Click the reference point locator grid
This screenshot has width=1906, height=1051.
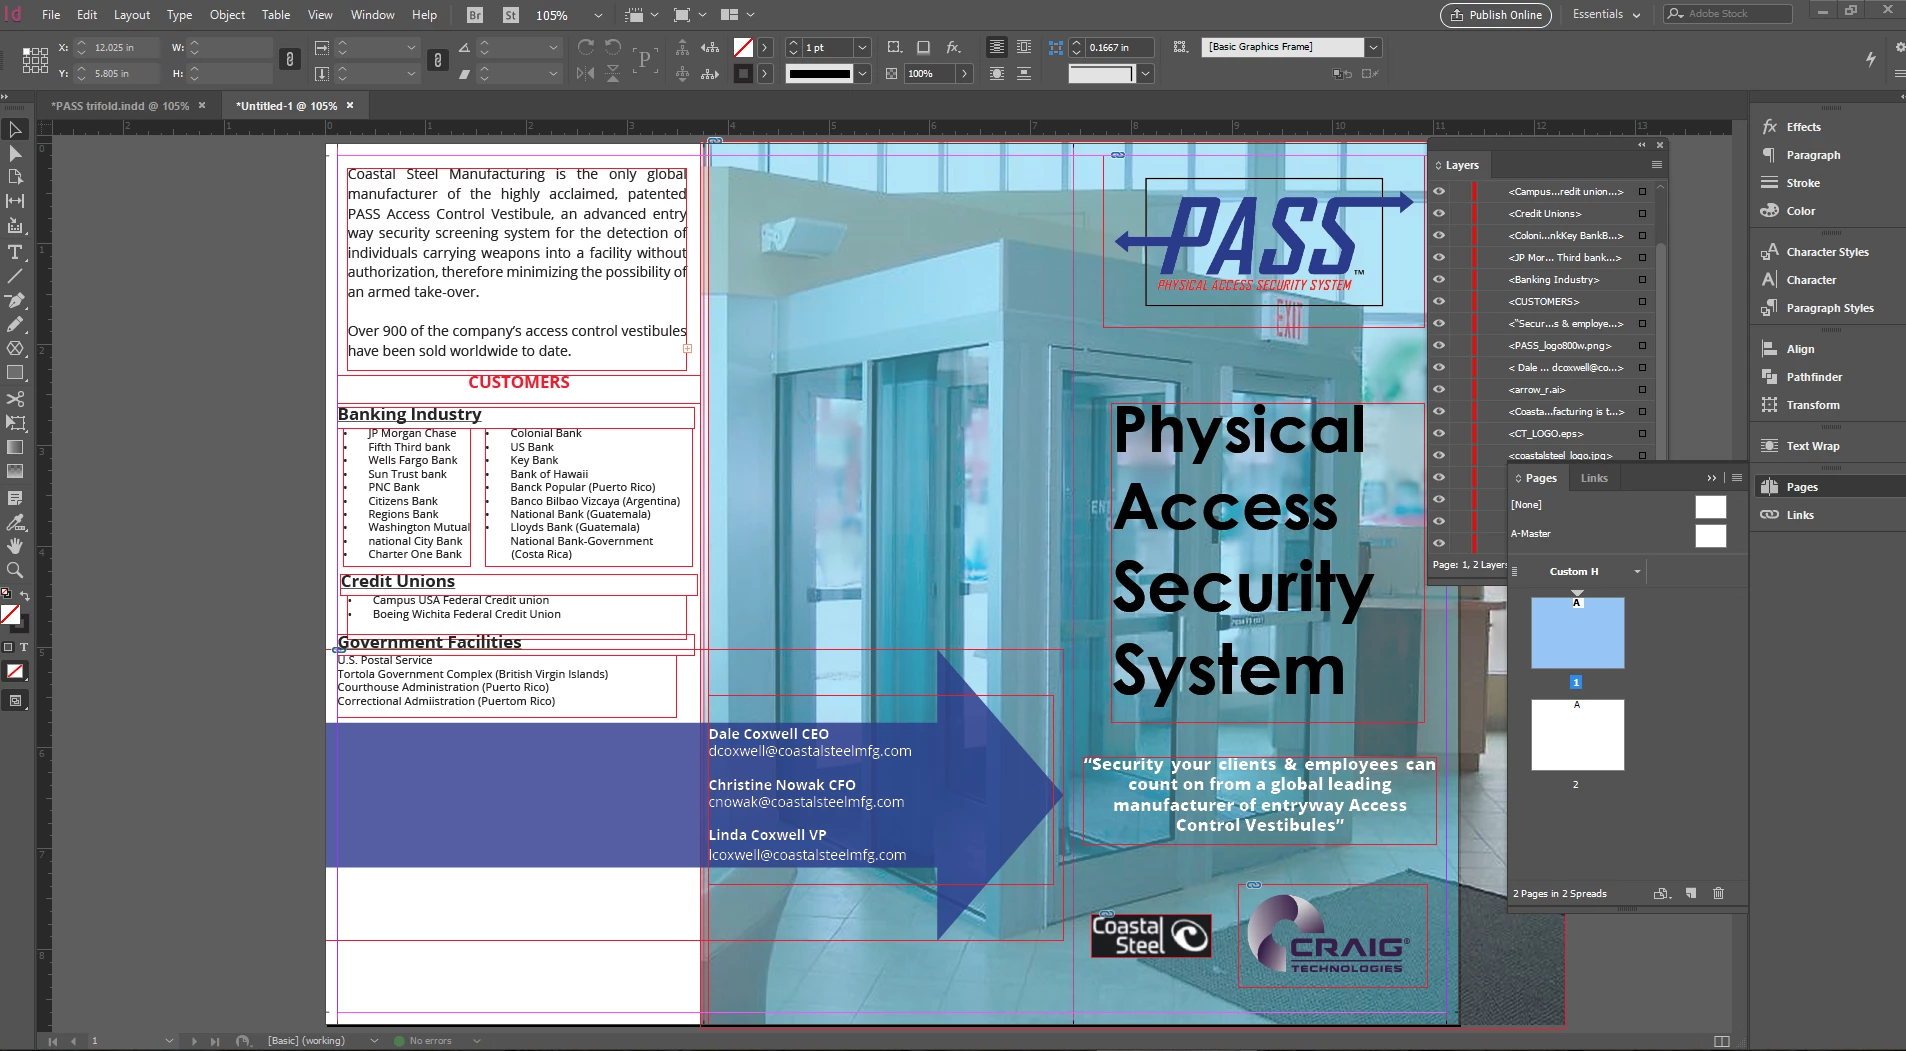tap(35, 60)
